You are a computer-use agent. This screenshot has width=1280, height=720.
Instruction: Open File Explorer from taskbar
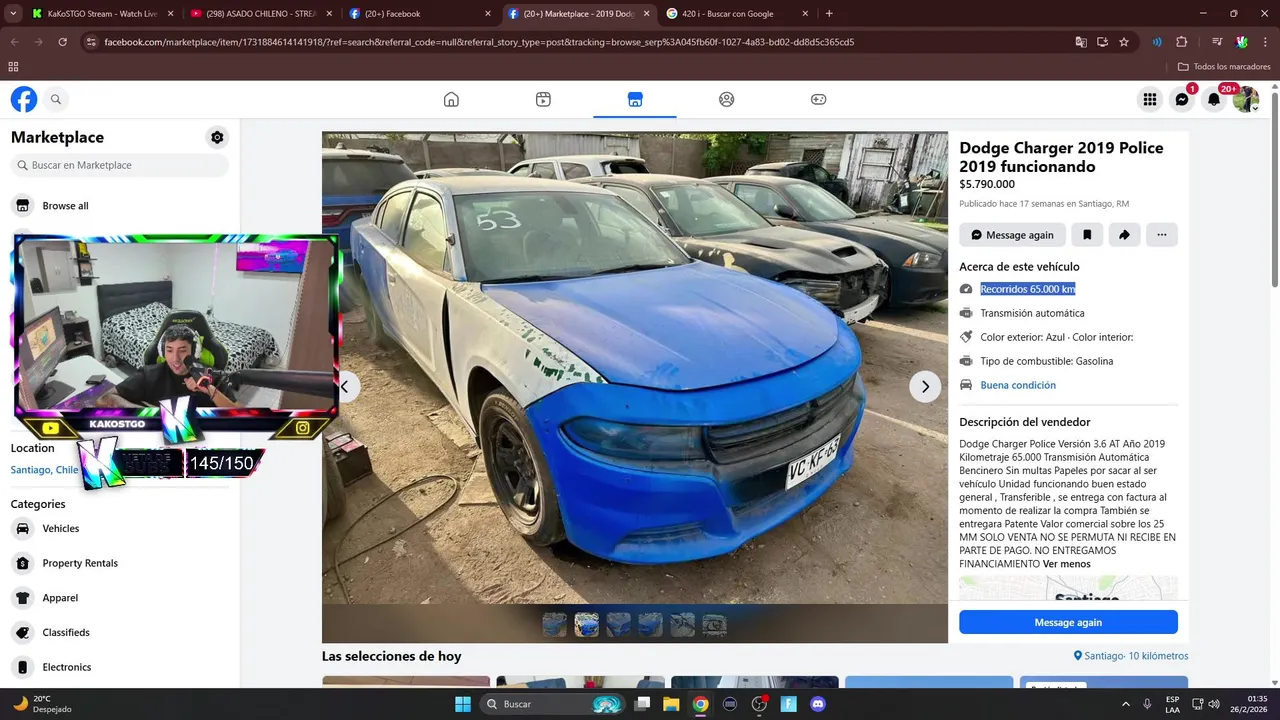click(671, 704)
